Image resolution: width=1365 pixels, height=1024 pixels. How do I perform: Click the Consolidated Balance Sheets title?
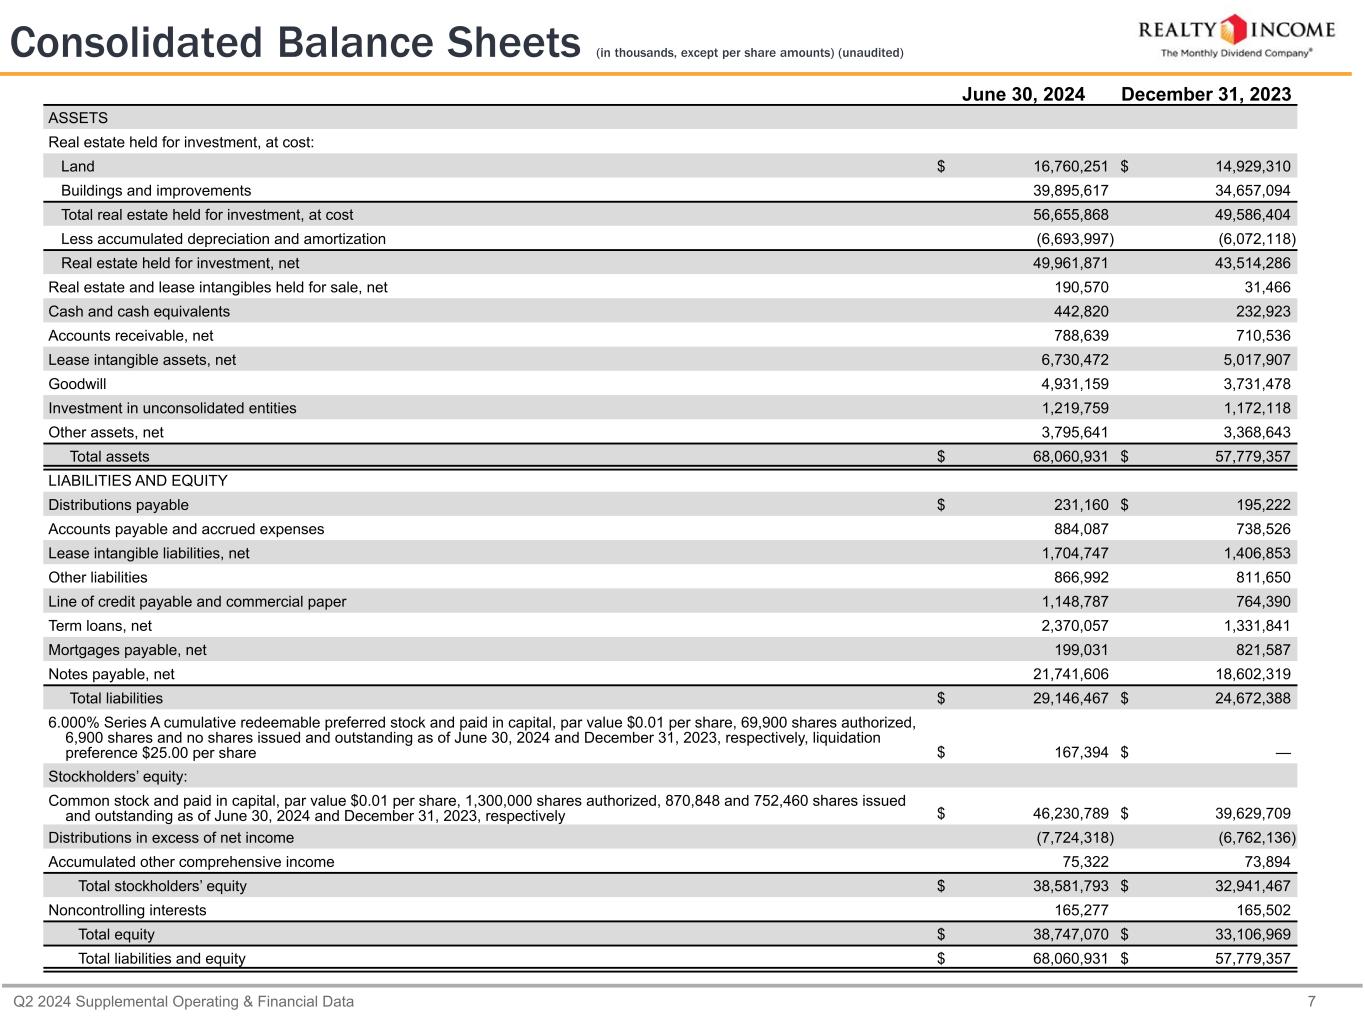click(x=295, y=43)
